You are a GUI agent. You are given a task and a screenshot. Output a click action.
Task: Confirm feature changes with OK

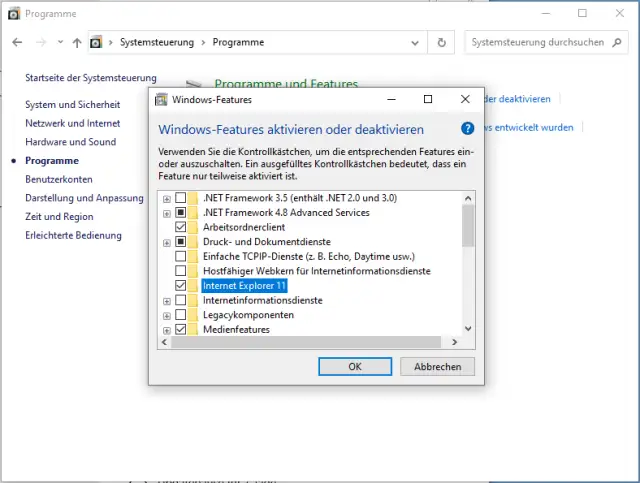click(x=355, y=366)
